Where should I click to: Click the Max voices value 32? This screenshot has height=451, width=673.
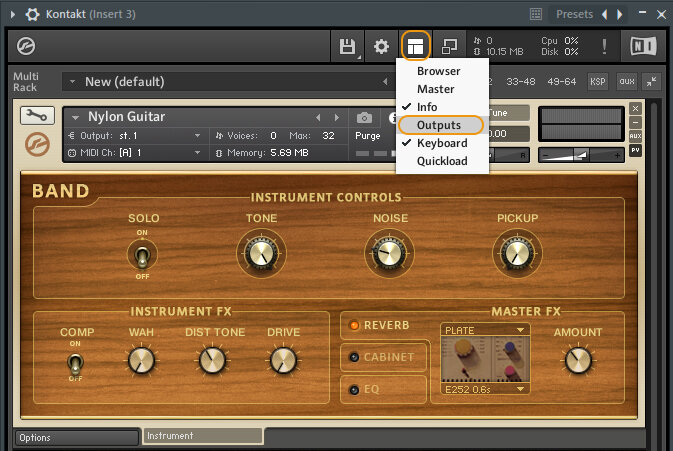tap(328, 136)
